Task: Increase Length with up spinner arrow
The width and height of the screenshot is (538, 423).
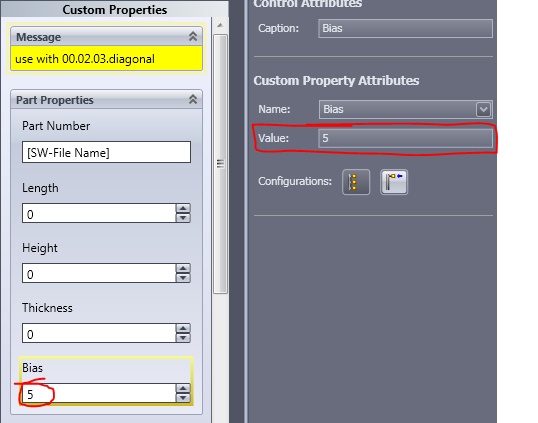Action: click(x=183, y=208)
